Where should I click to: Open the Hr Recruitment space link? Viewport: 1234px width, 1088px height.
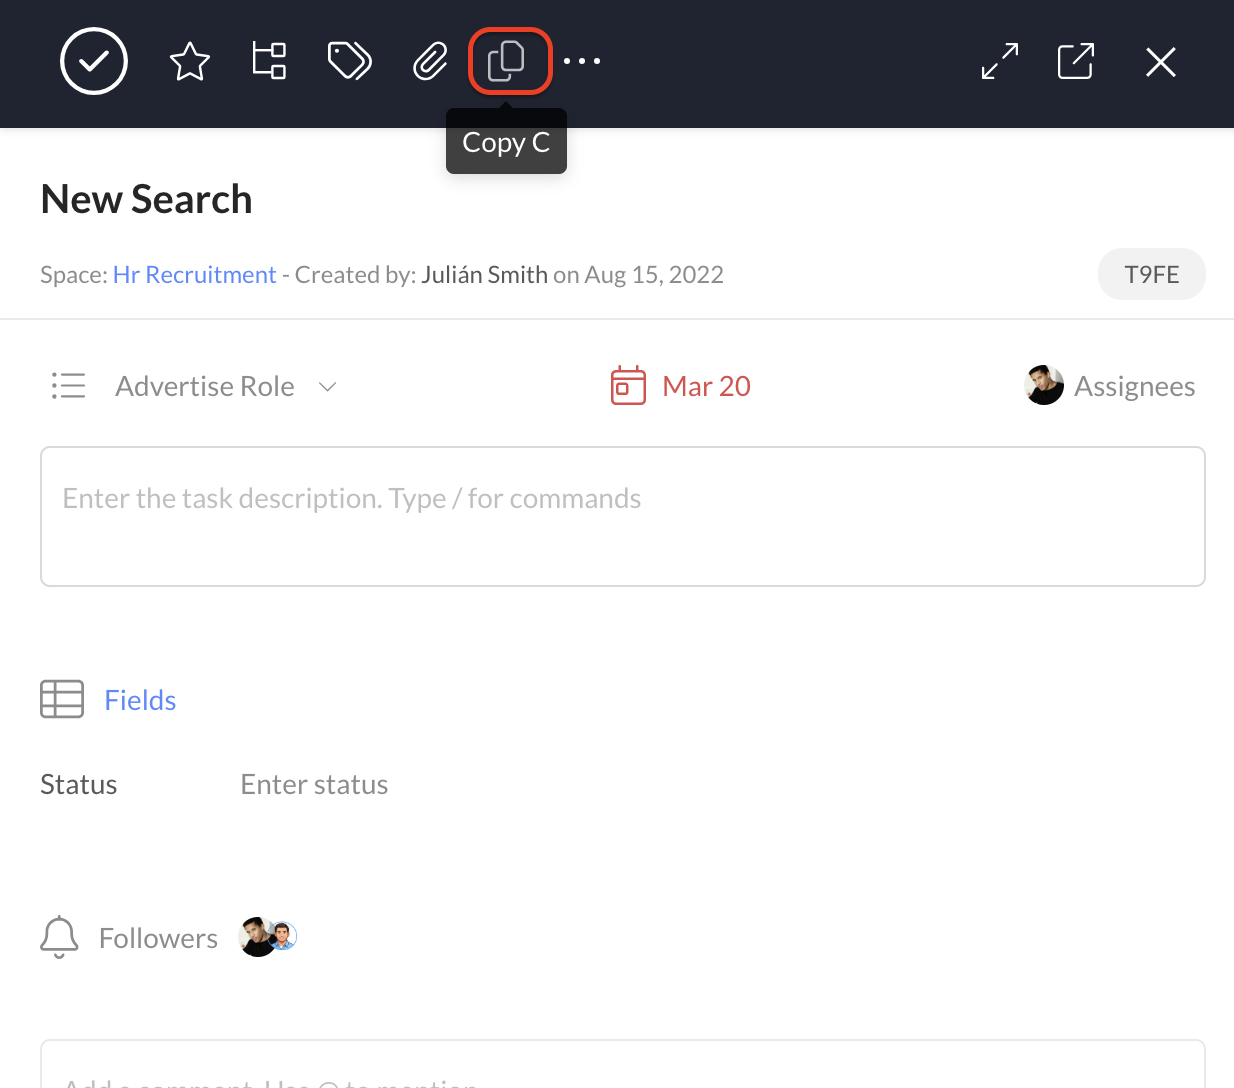pyautogui.click(x=194, y=275)
